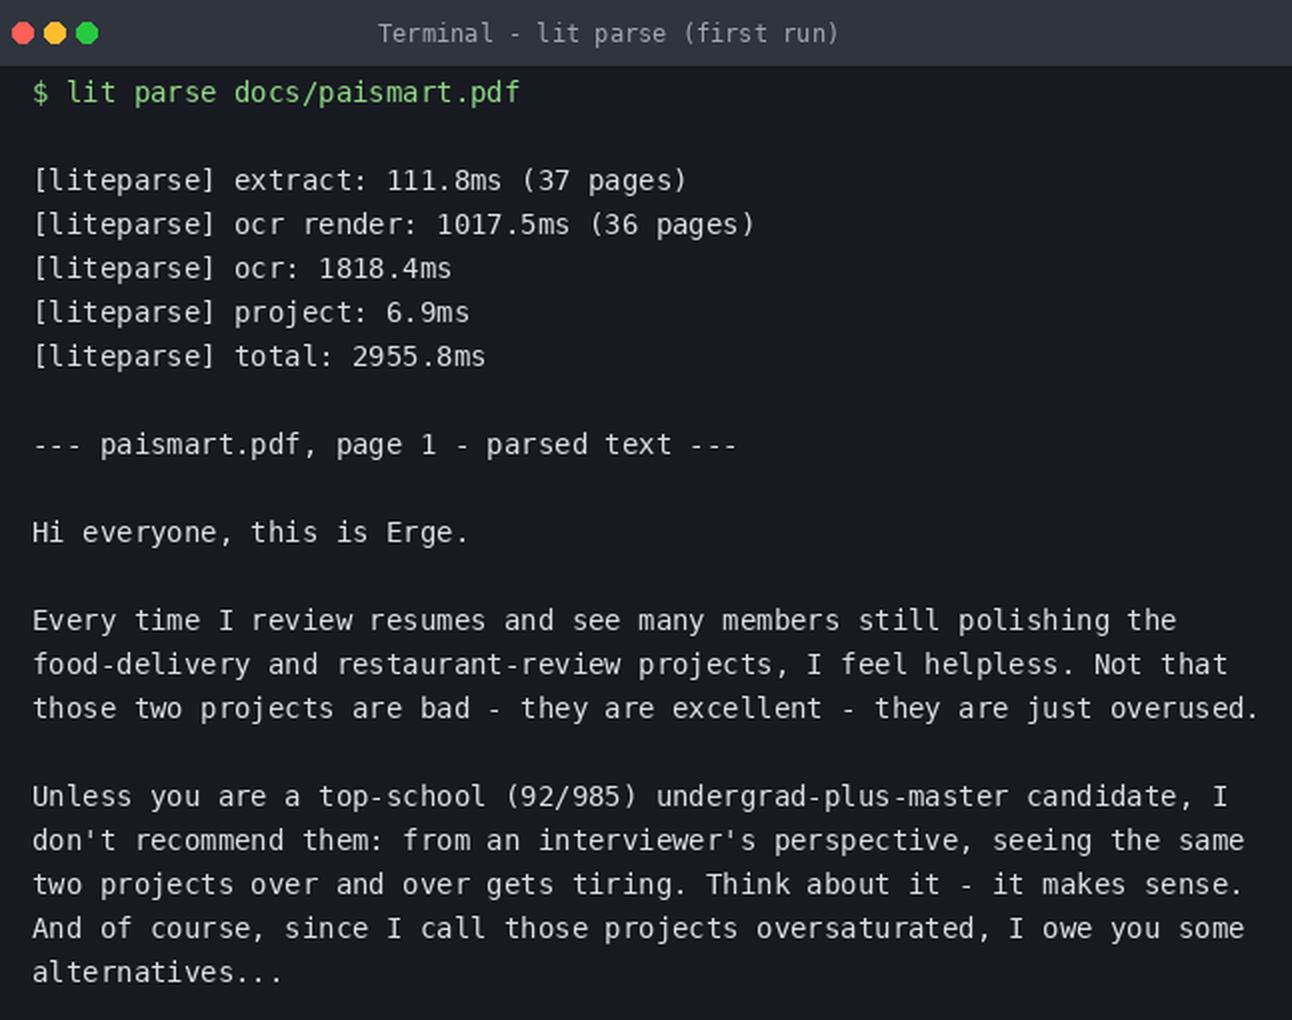This screenshot has height=1020, width=1292.
Task: Click the word 'oversaturated' in output
Action: click(x=865, y=929)
